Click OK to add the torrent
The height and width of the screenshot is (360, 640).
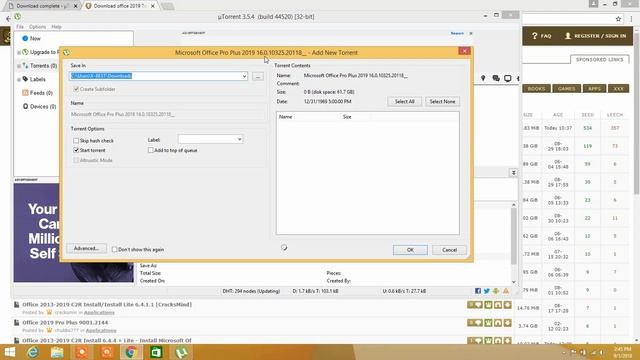[410, 250]
